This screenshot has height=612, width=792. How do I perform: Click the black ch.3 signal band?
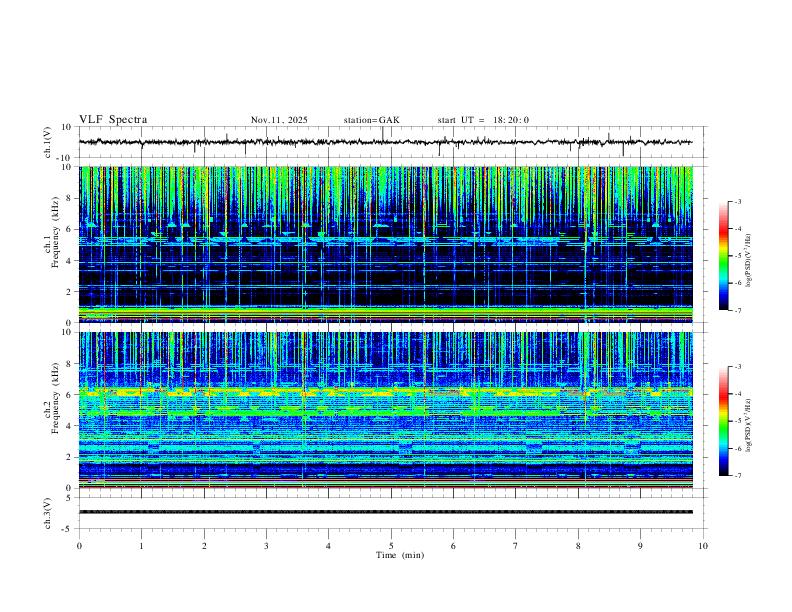[x=385, y=512]
